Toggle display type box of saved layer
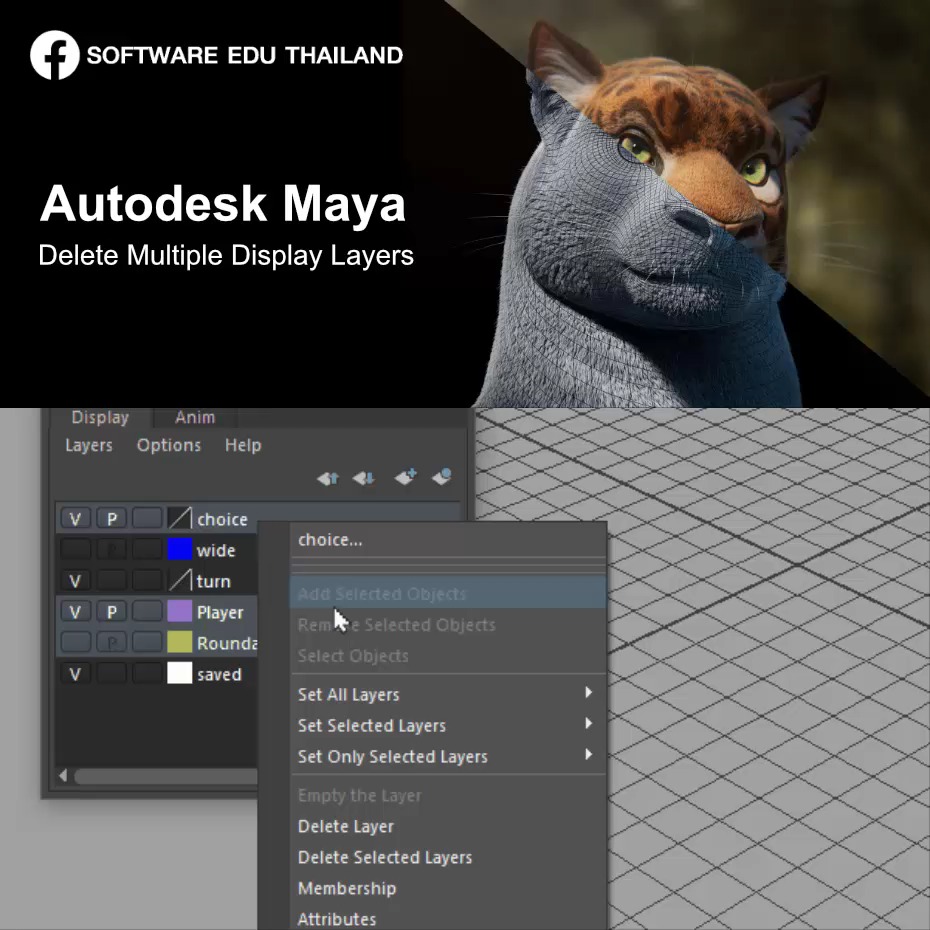This screenshot has width=930, height=930. (x=147, y=674)
